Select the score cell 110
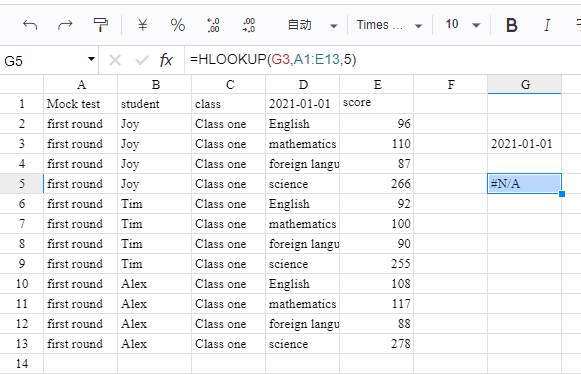The height and width of the screenshot is (374, 581). [377, 144]
